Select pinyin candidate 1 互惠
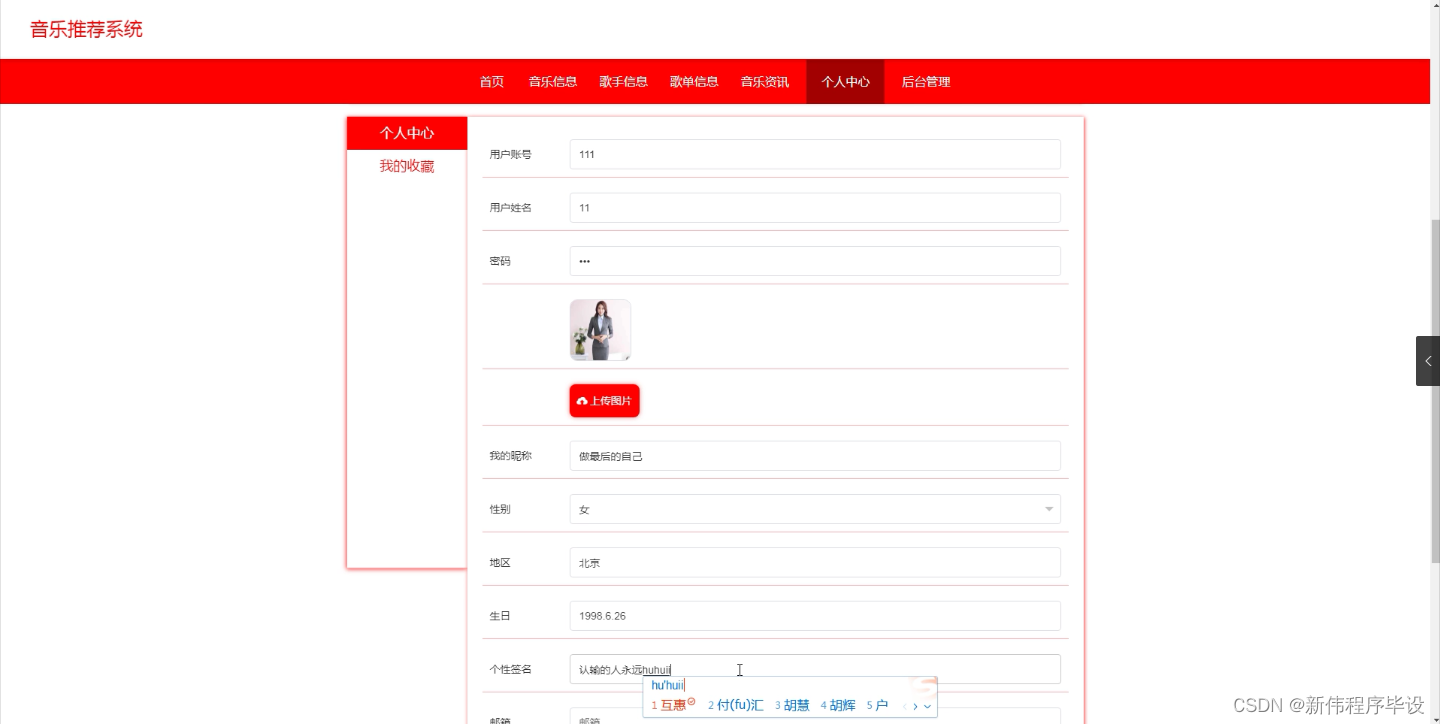 (674, 704)
